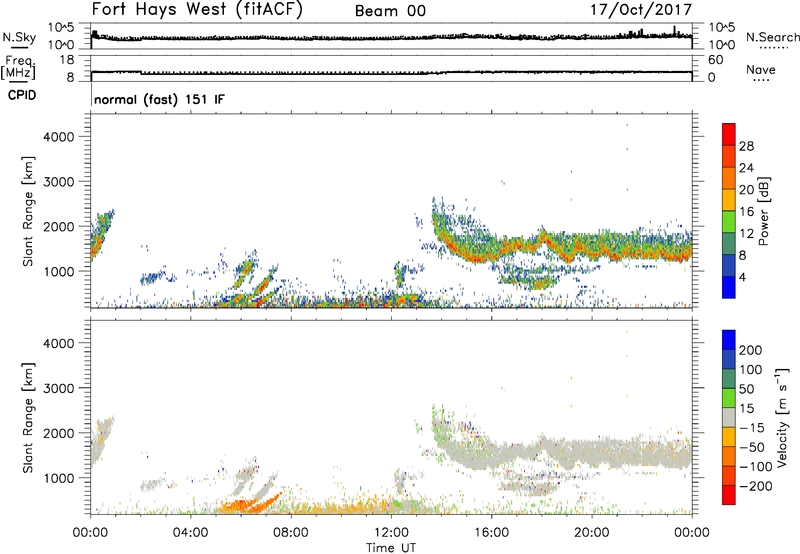Click the '20:00' time tick label
The width and height of the screenshot is (800, 554).
click(592, 533)
